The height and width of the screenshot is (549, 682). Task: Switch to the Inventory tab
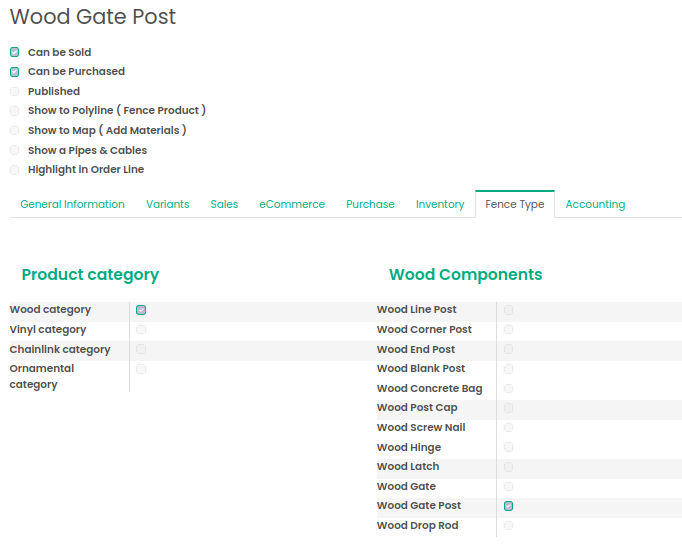440,204
